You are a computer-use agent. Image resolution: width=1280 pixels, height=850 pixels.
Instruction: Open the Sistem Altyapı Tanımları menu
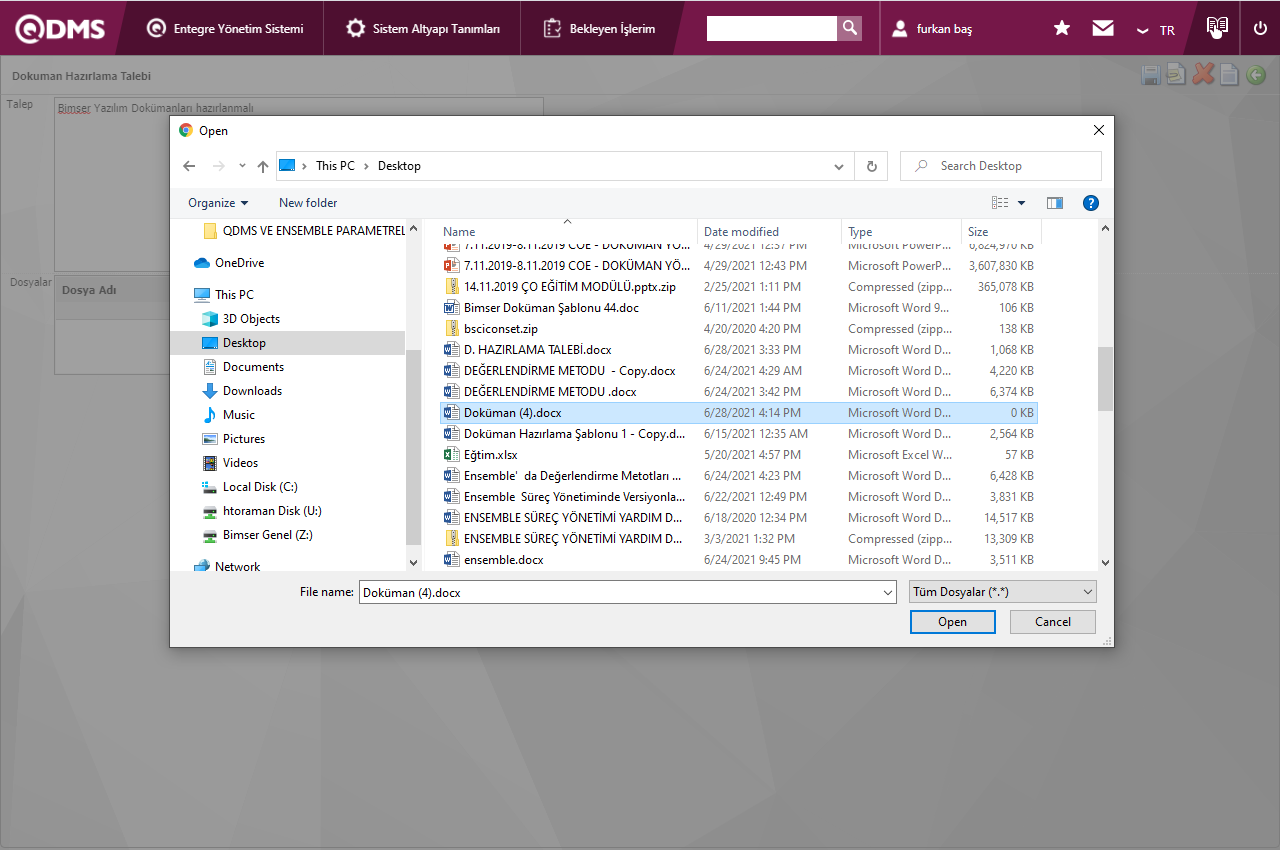click(x=423, y=29)
